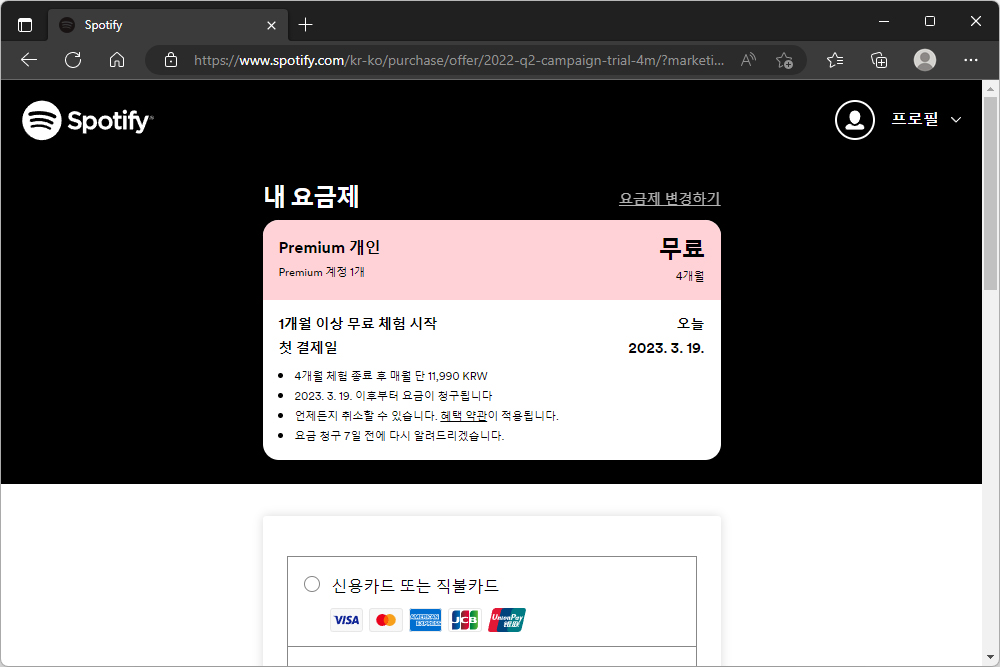
Task: Click the American Express logo
Action: (425, 620)
